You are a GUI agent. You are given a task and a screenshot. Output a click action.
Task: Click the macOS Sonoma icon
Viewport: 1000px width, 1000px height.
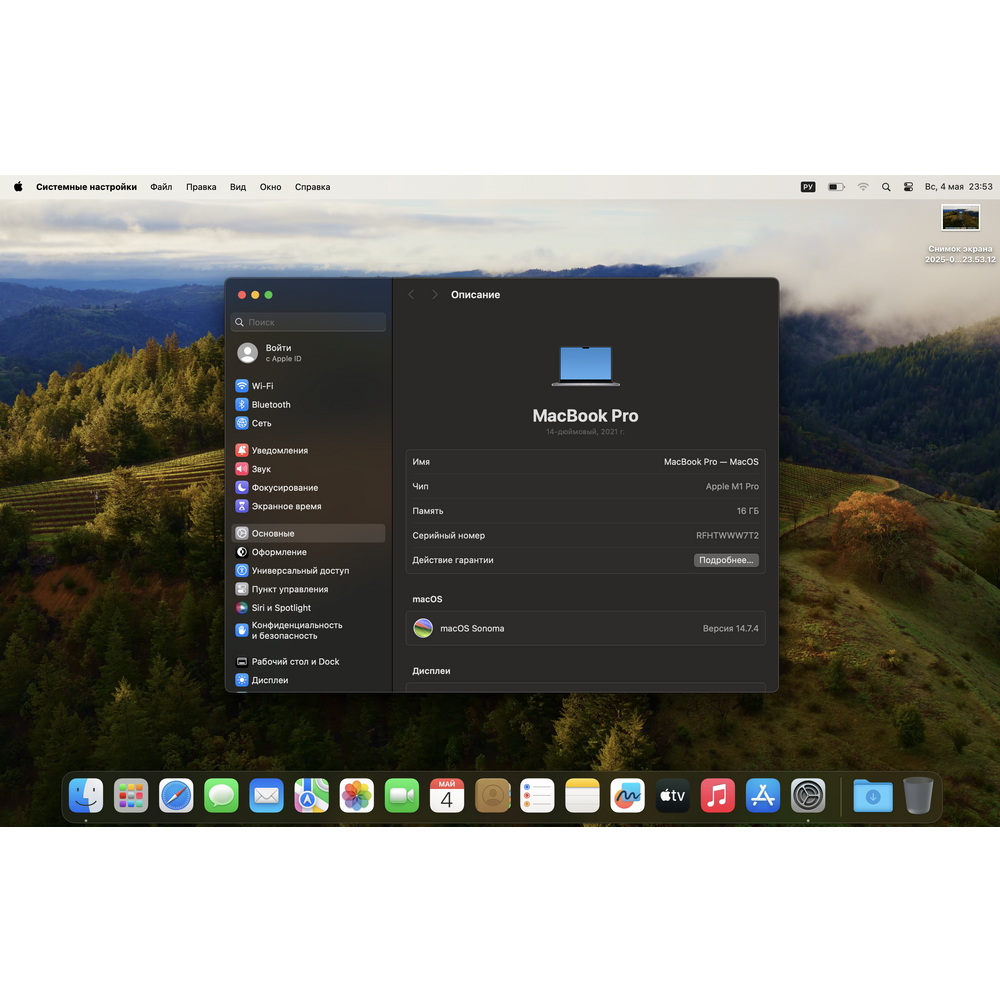pos(423,628)
